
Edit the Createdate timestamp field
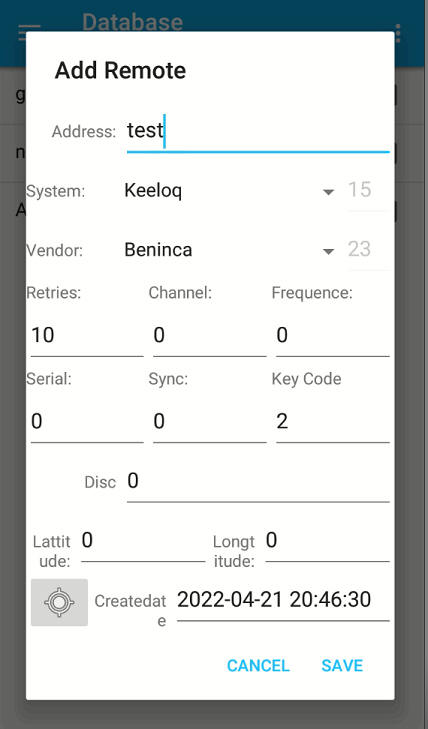pyautogui.click(x=283, y=601)
